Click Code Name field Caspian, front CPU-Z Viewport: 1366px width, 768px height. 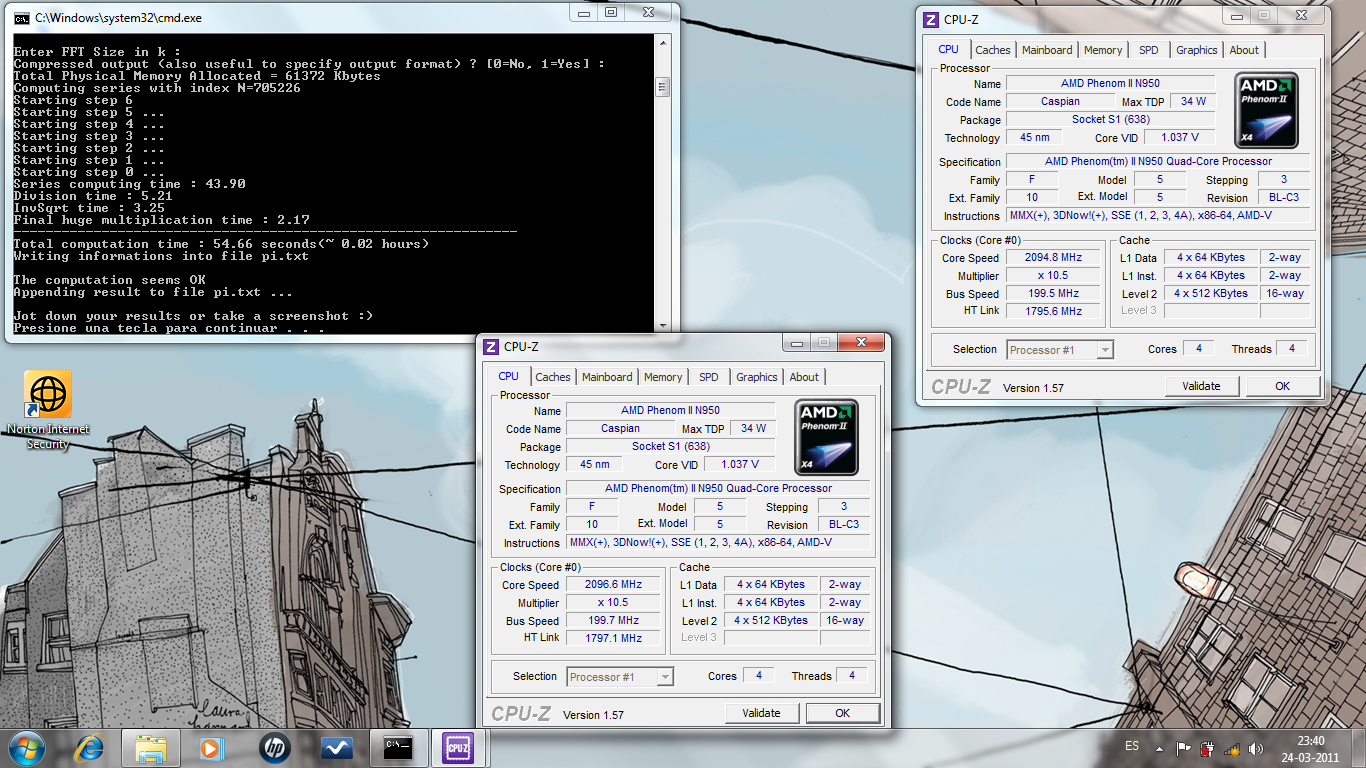[x=620, y=428]
